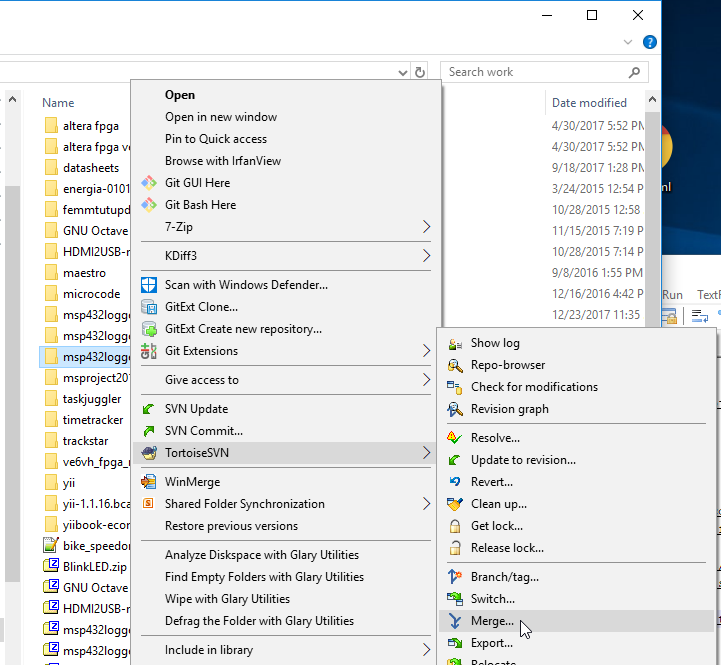Click the Export icon
This screenshot has height=665, width=721.
455,643
